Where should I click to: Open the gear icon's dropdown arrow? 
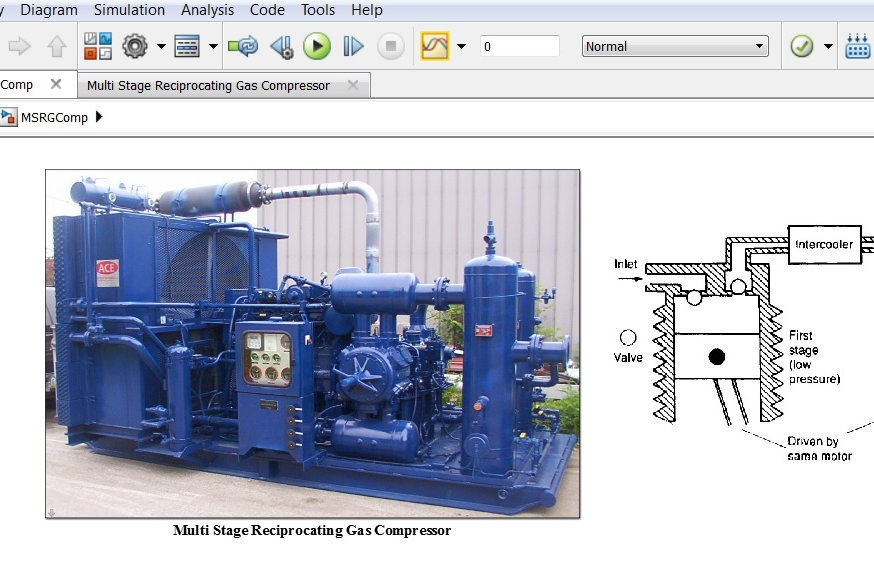(x=159, y=46)
